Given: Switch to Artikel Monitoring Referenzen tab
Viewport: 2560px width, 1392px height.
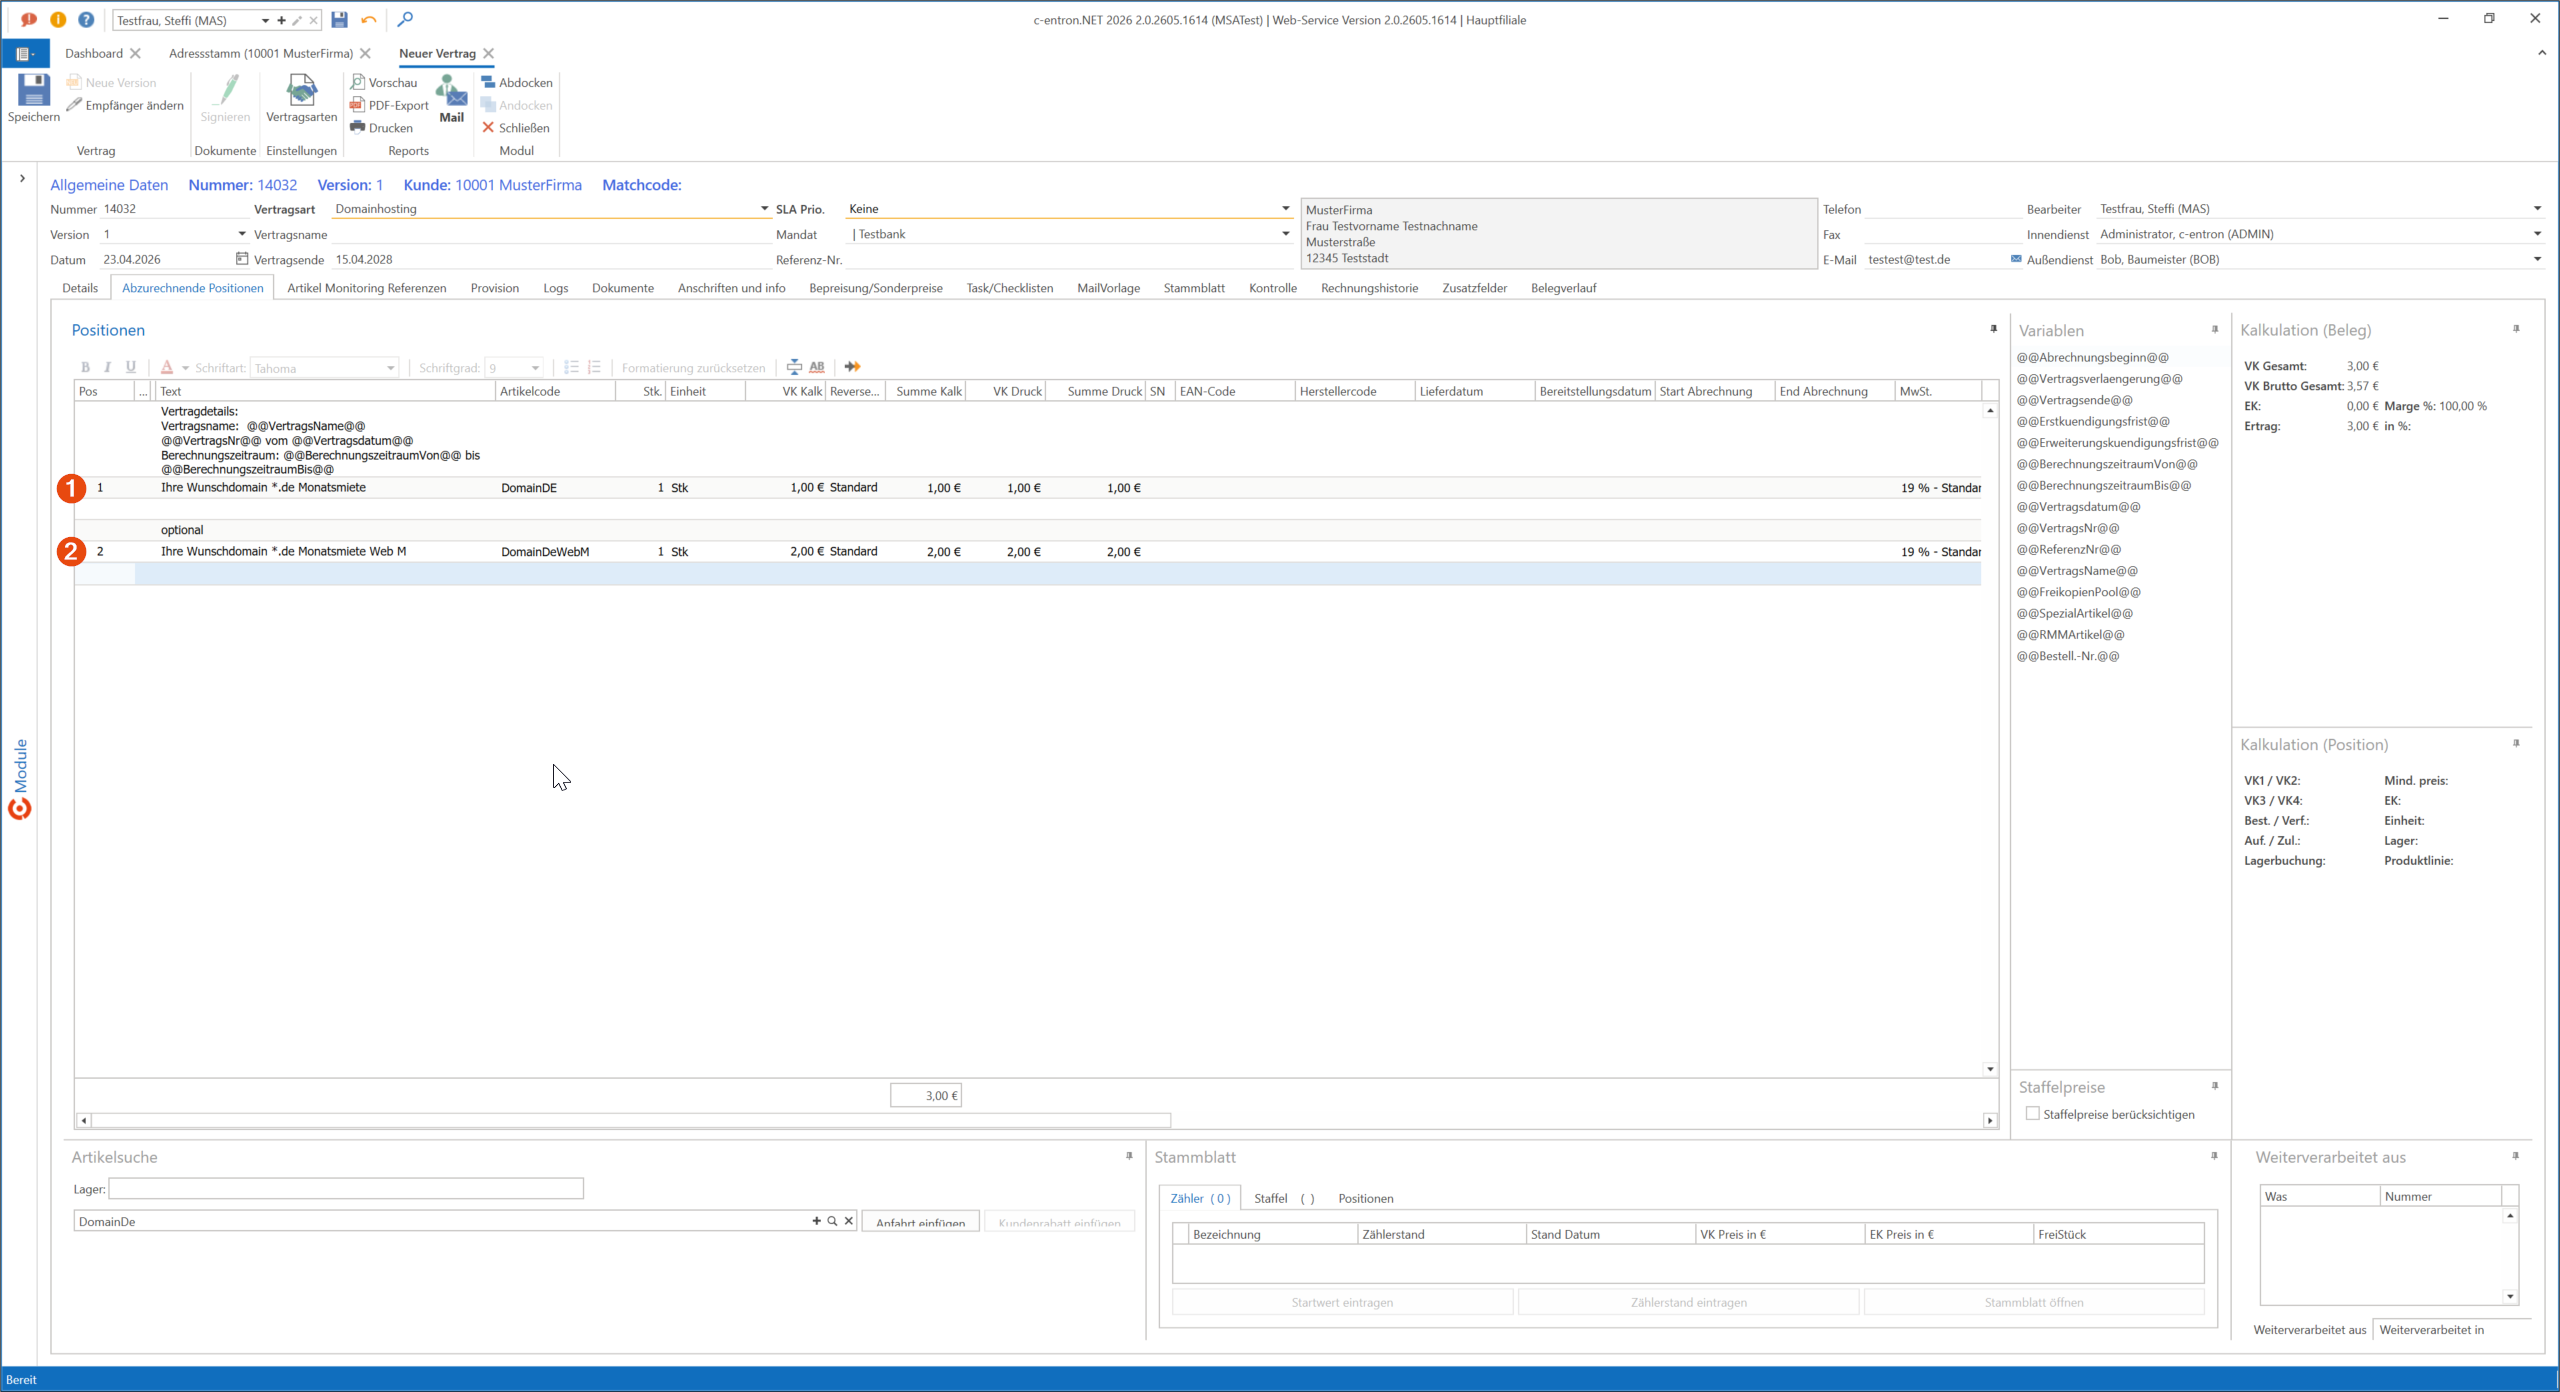Looking at the screenshot, I should pyautogui.click(x=367, y=288).
